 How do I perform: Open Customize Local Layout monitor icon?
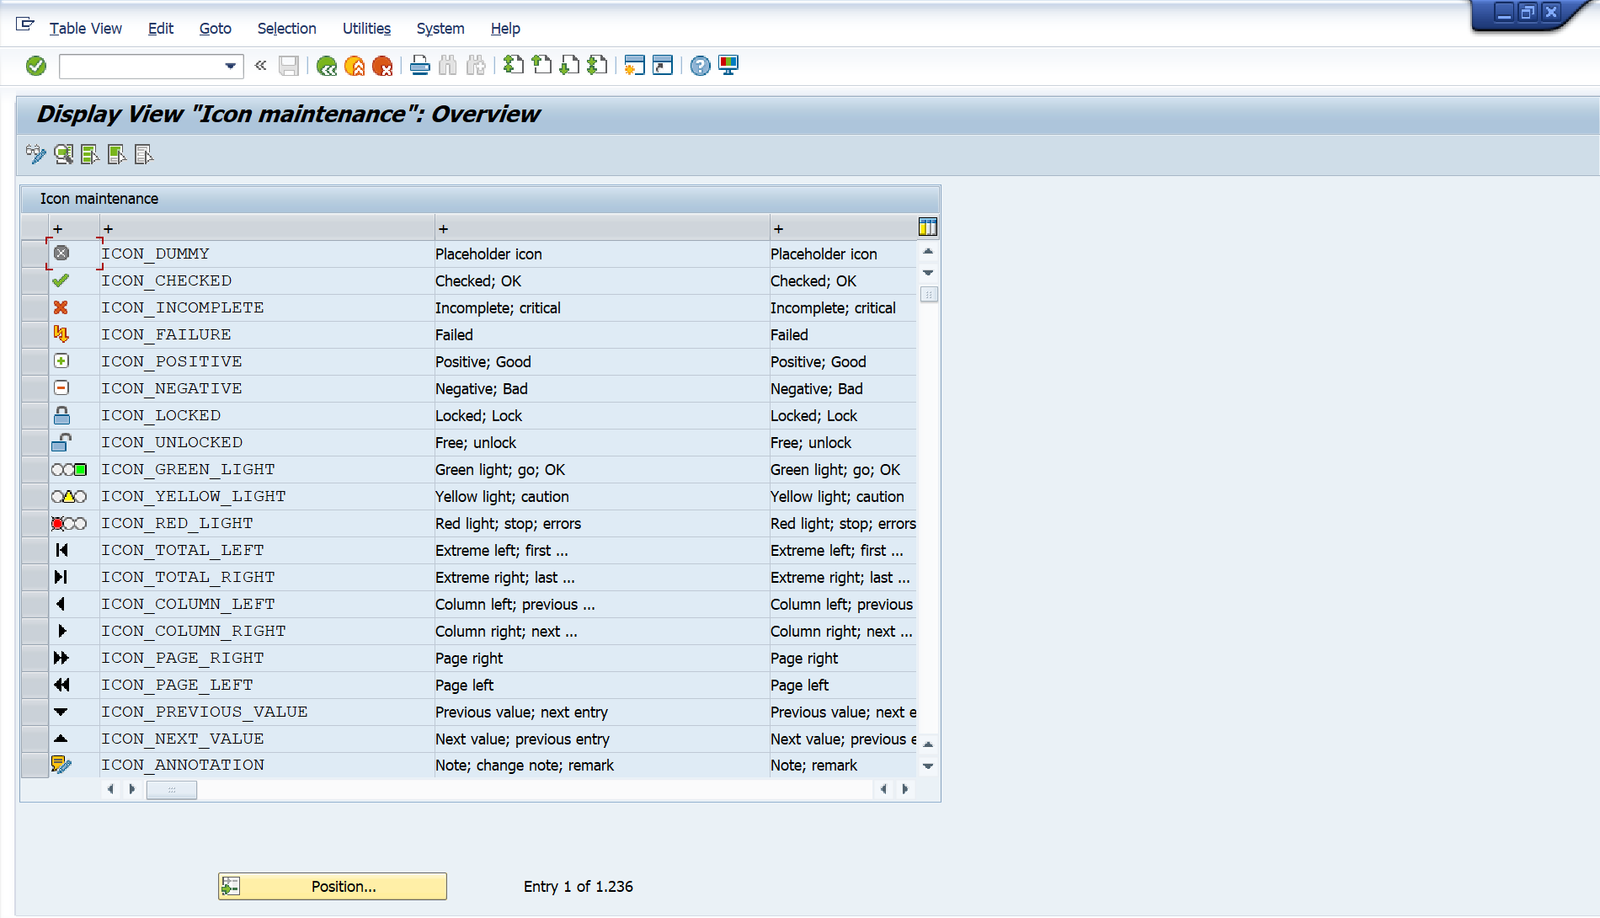(728, 66)
